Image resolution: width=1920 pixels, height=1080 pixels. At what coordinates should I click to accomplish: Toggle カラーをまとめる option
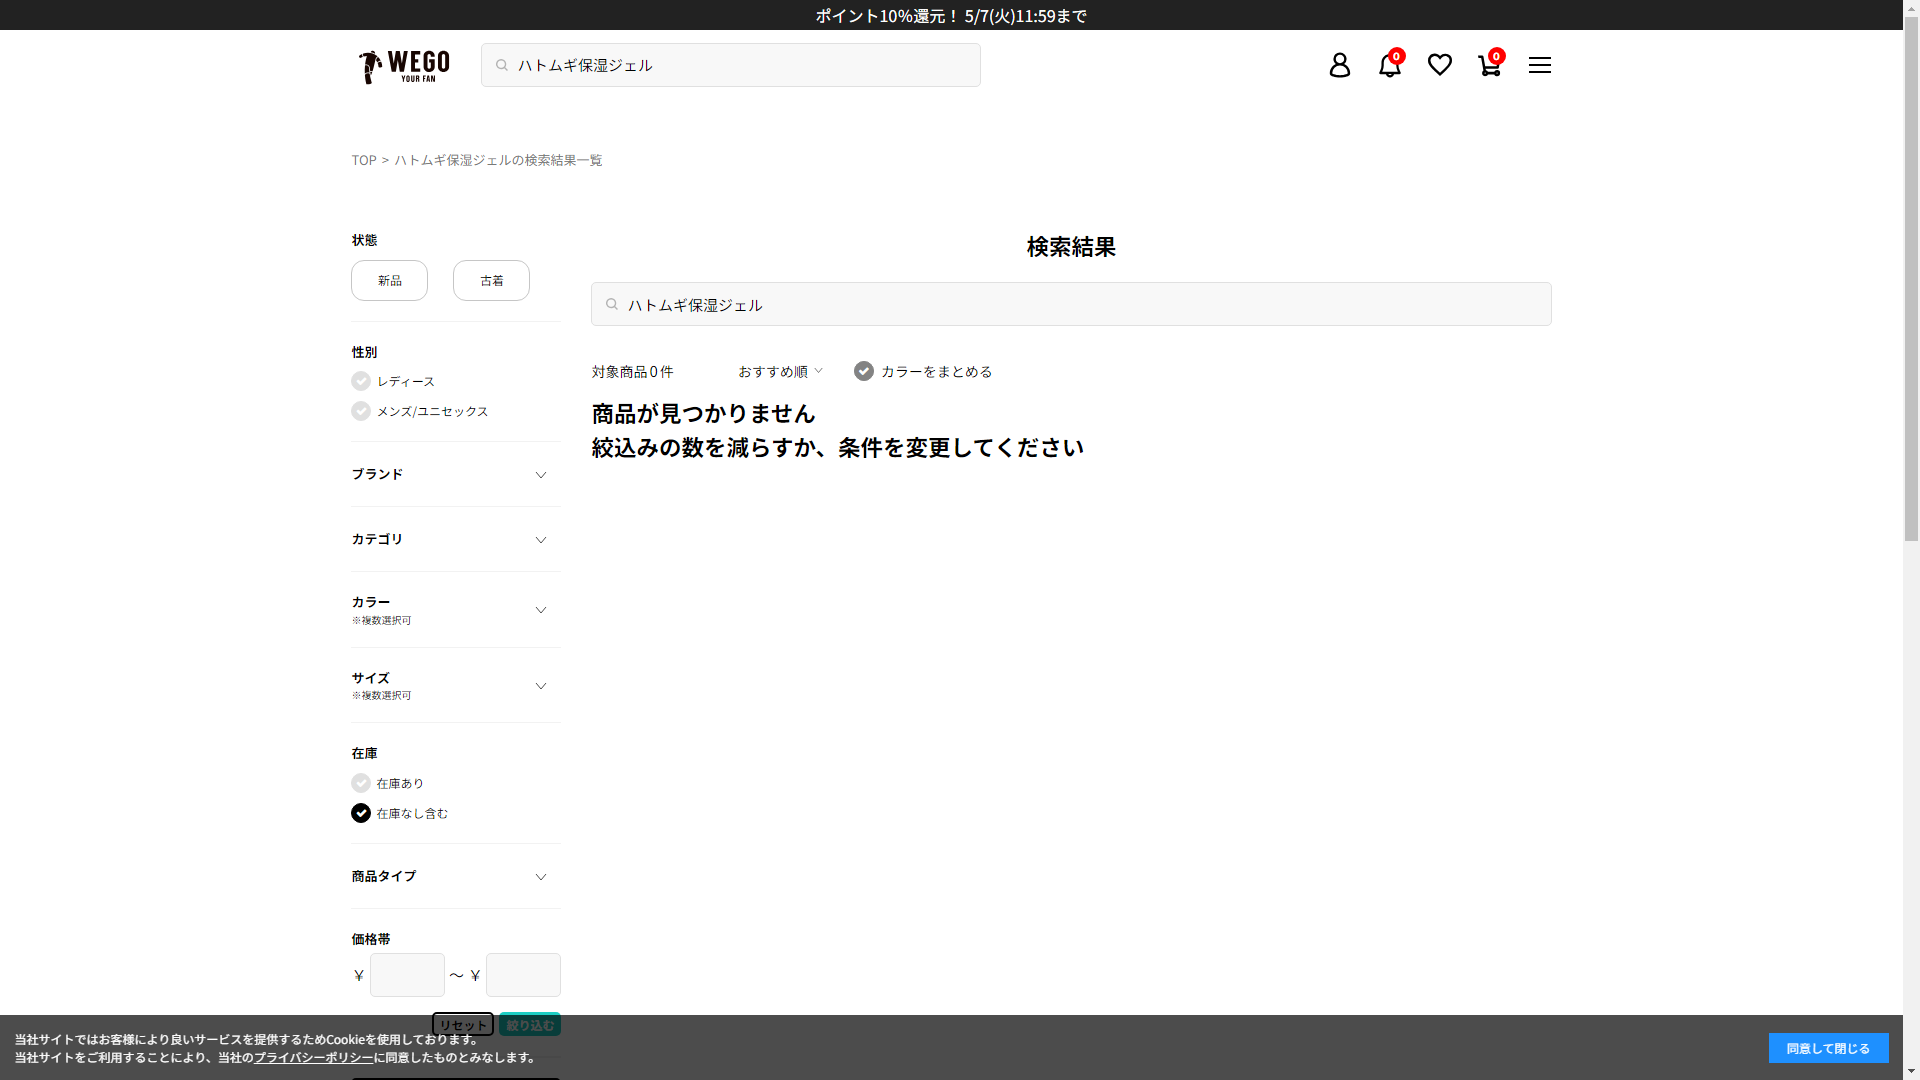pos(864,371)
